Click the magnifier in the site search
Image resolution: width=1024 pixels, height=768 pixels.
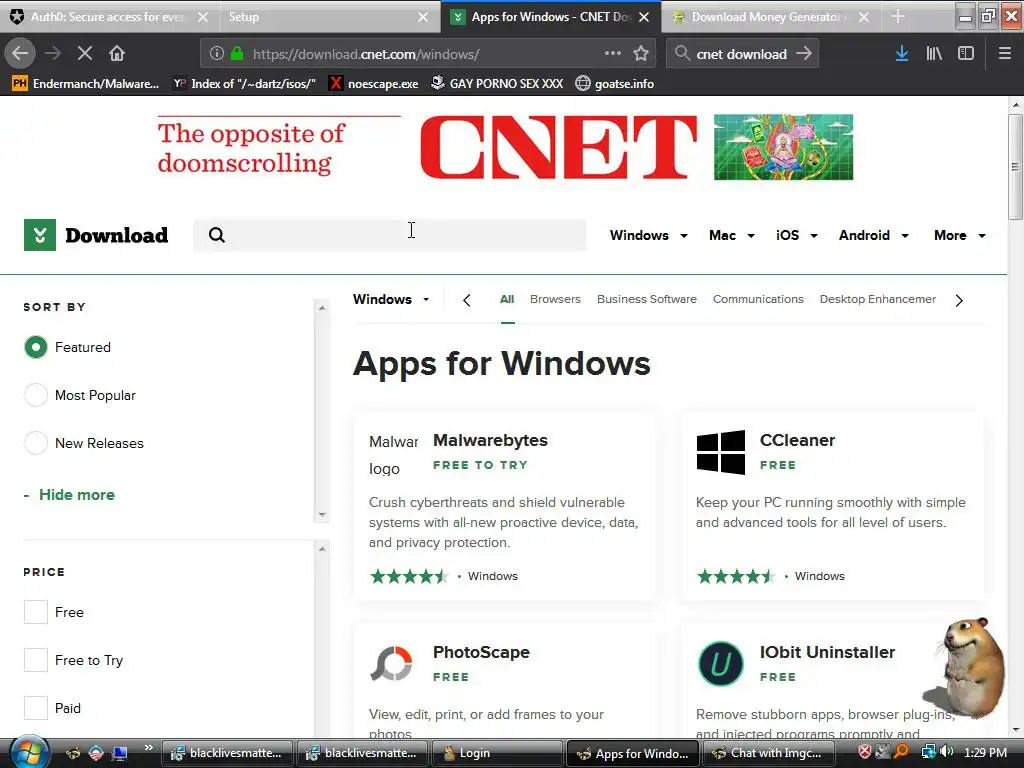(x=217, y=235)
